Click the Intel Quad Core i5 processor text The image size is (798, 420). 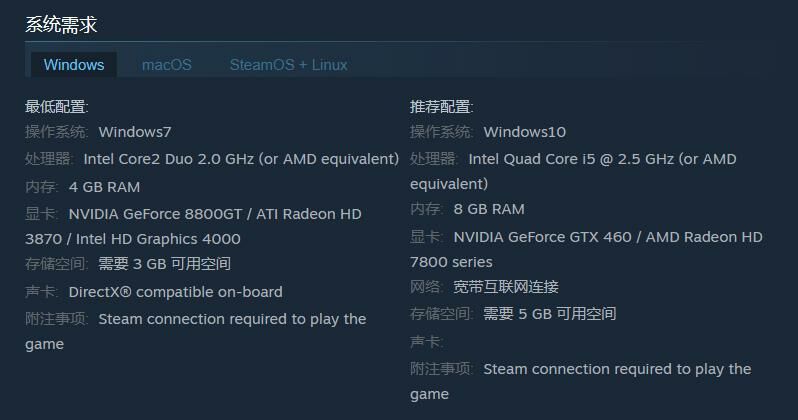(x=601, y=159)
